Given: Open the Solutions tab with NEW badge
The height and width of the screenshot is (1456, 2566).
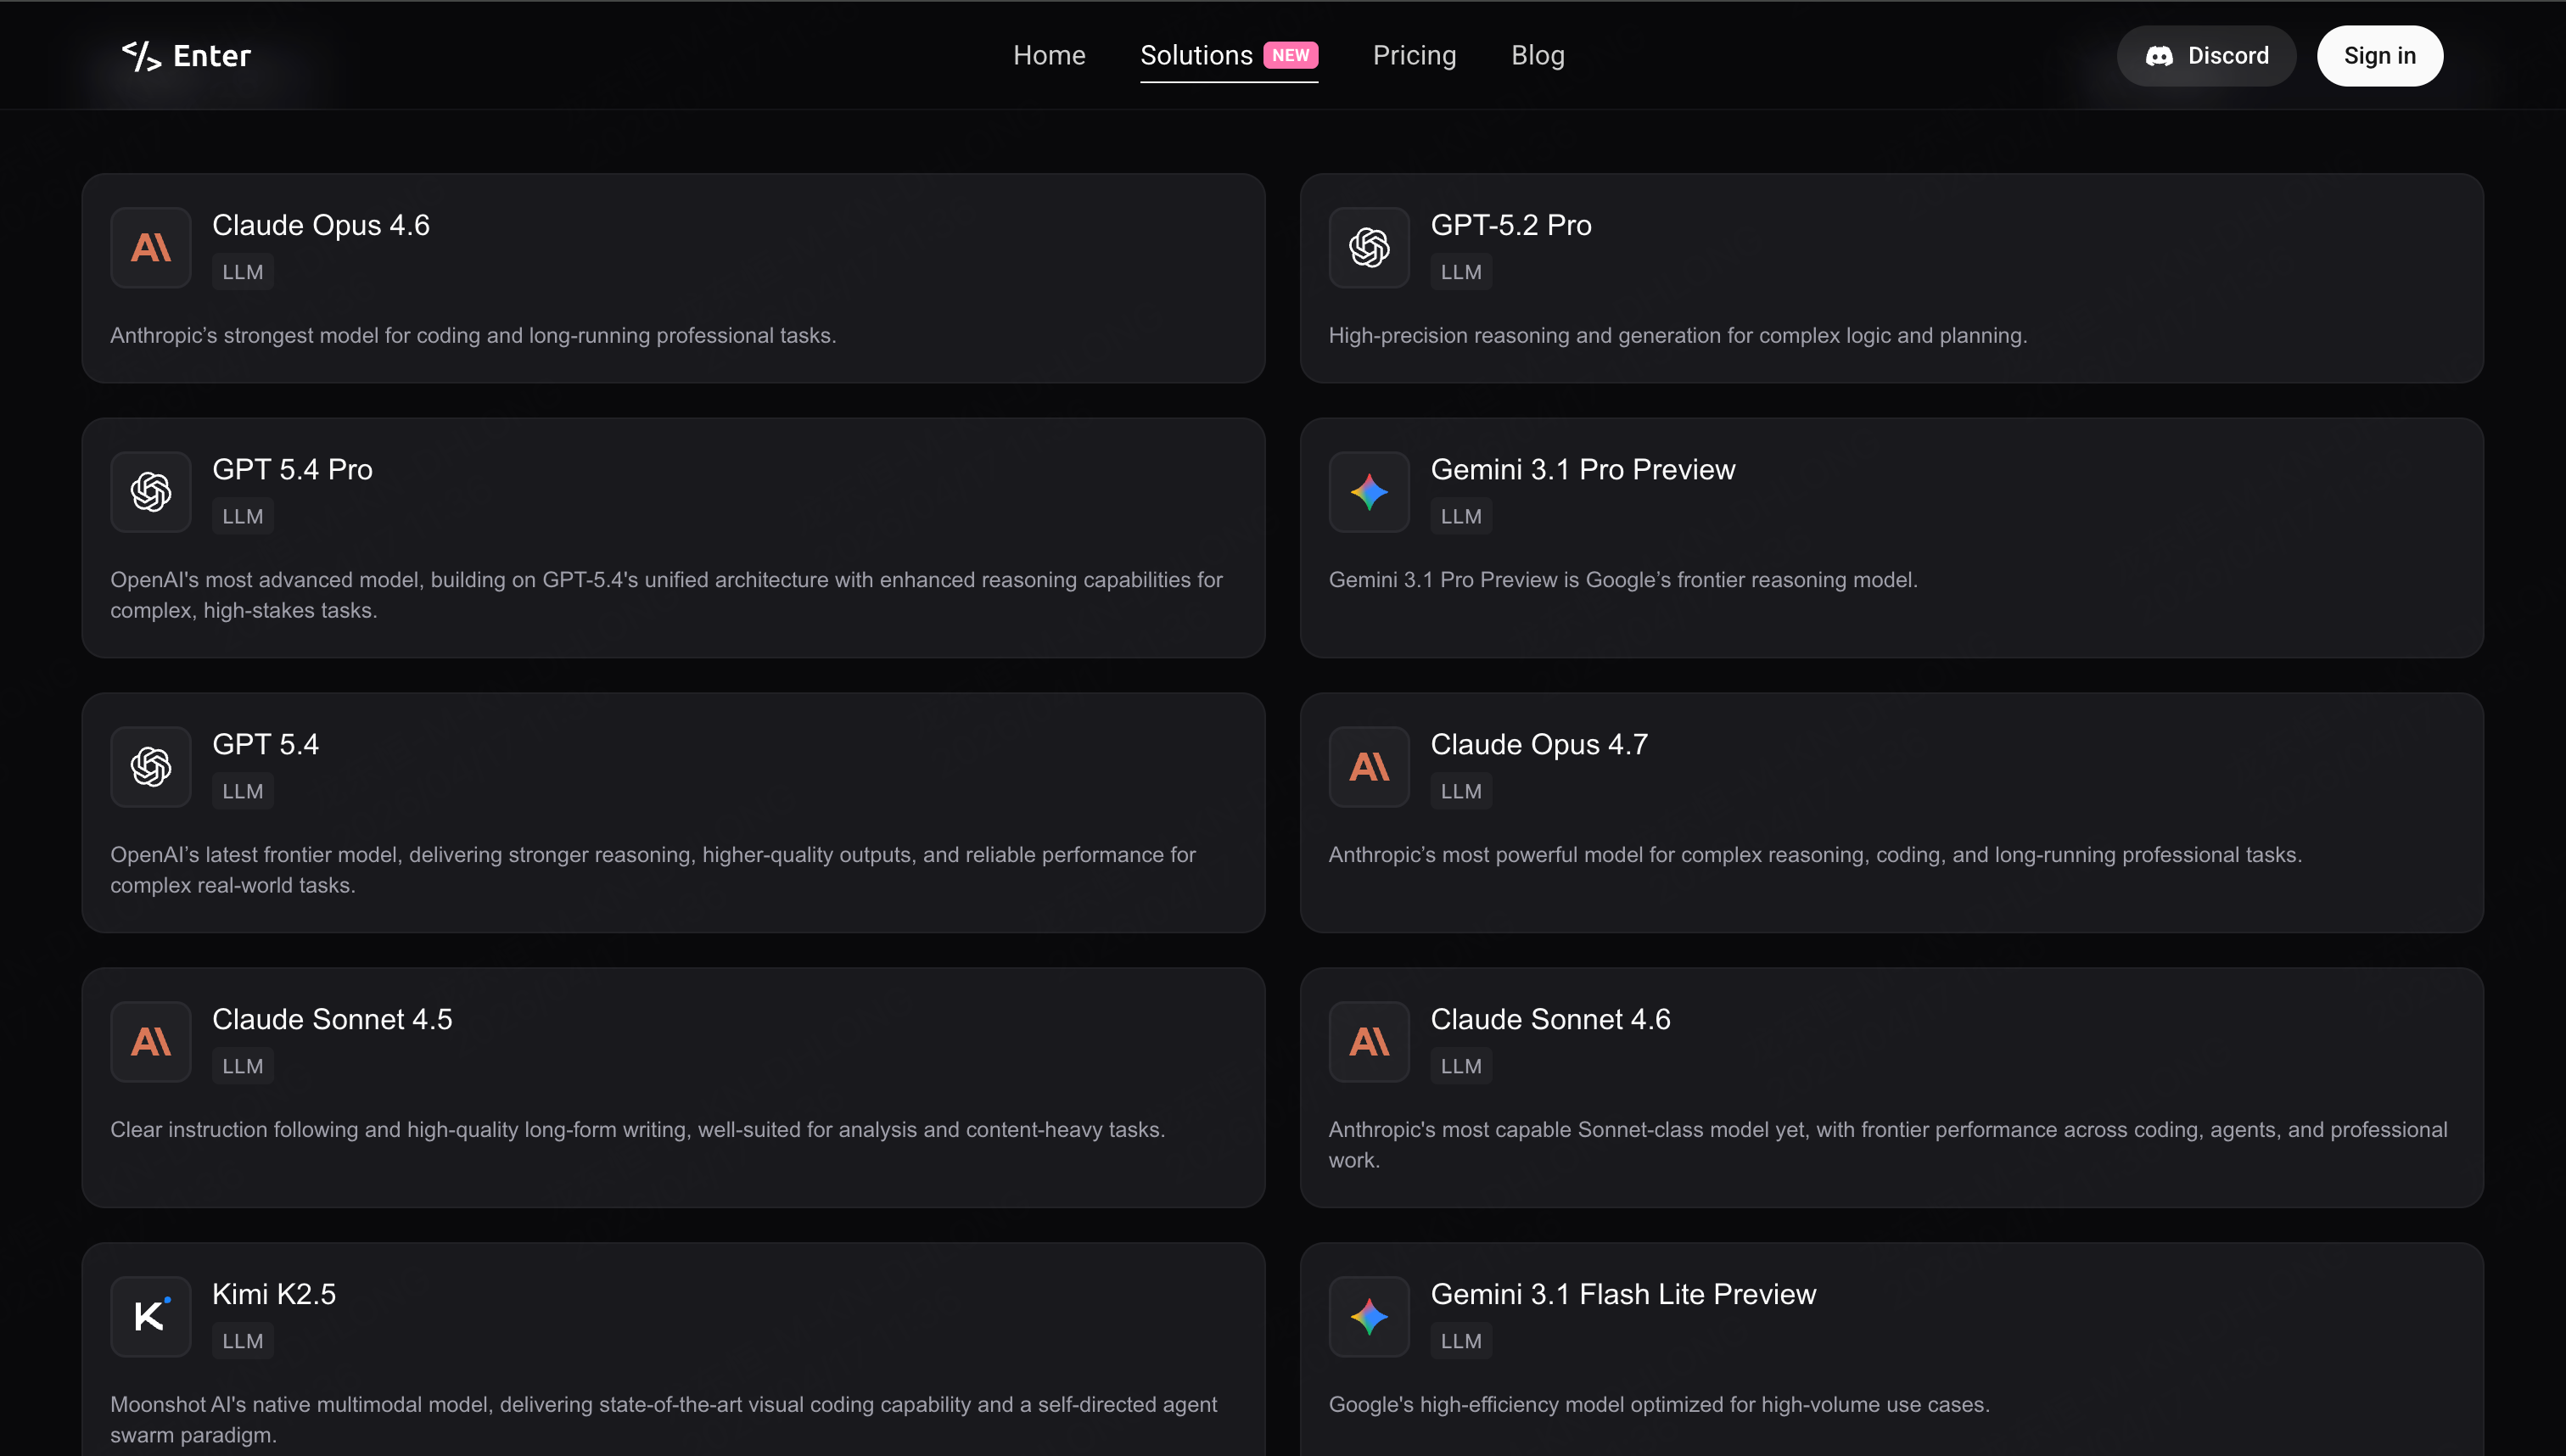Looking at the screenshot, I should pos(1229,56).
